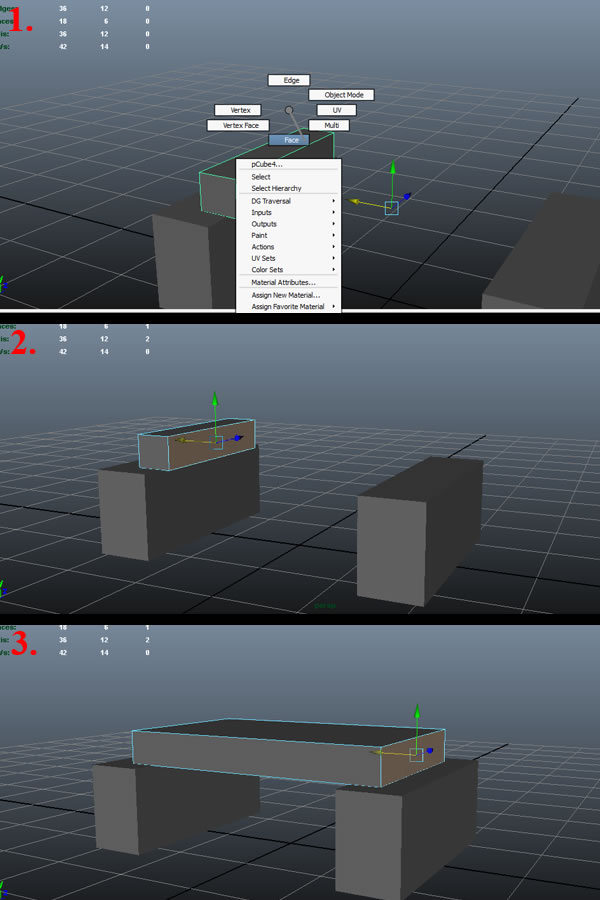Click the manipulator center box in step 3
Viewport: 600px width, 900px height.
(416, 754)
